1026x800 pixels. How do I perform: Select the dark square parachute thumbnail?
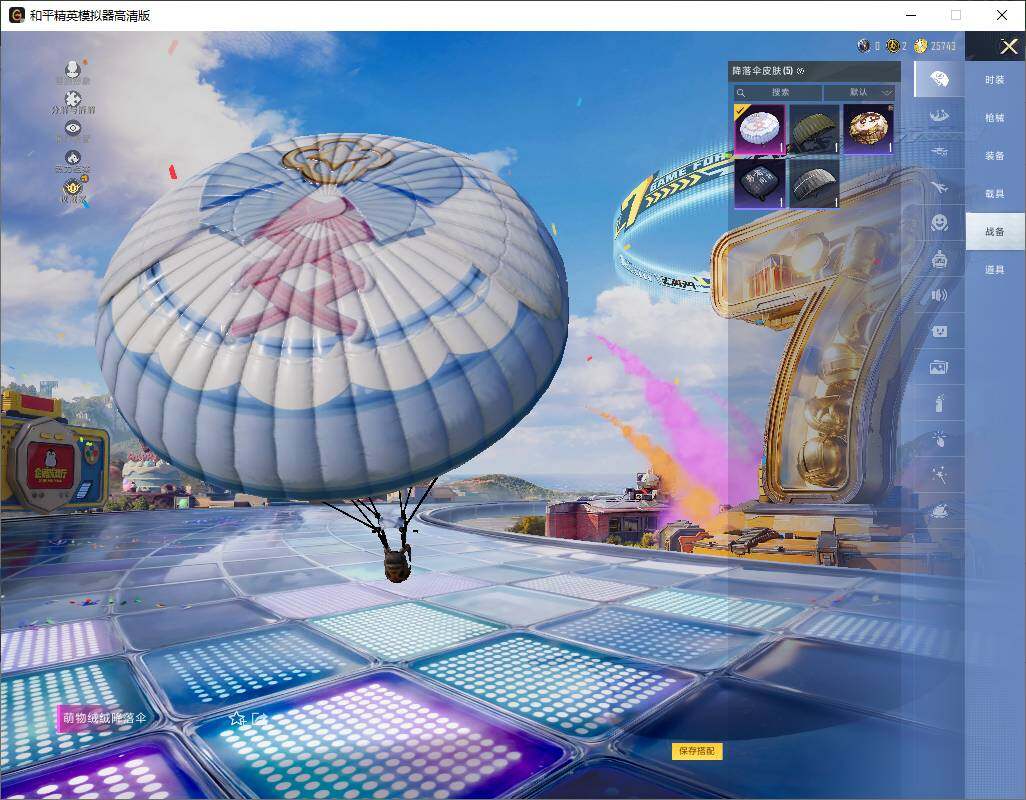[760, 183]
